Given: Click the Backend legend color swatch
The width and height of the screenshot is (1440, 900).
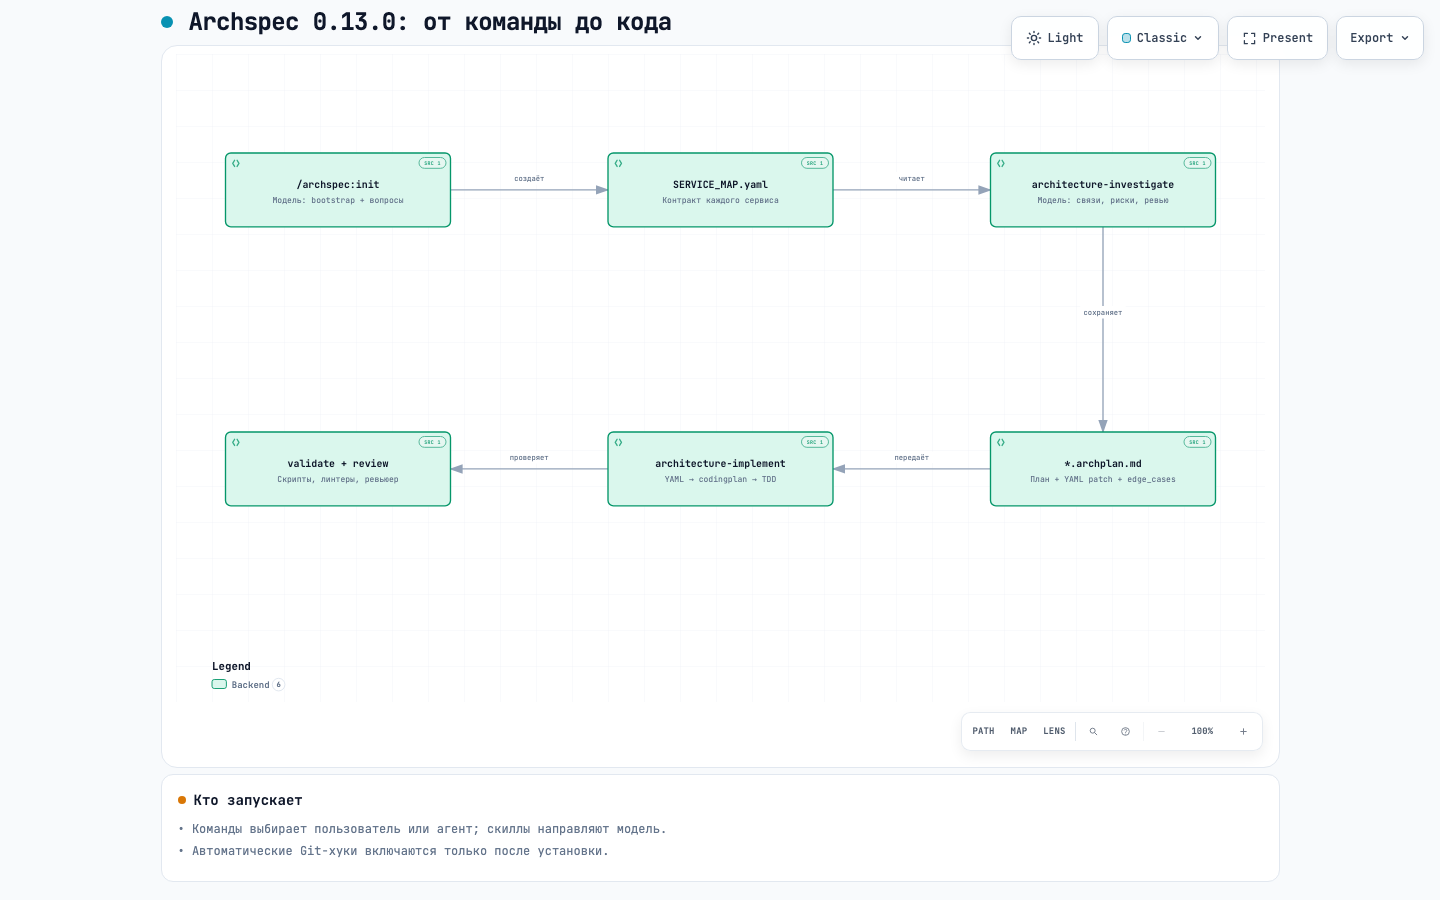Looking at the screenshot, I should pyautogui.click(x=219, y=684).
